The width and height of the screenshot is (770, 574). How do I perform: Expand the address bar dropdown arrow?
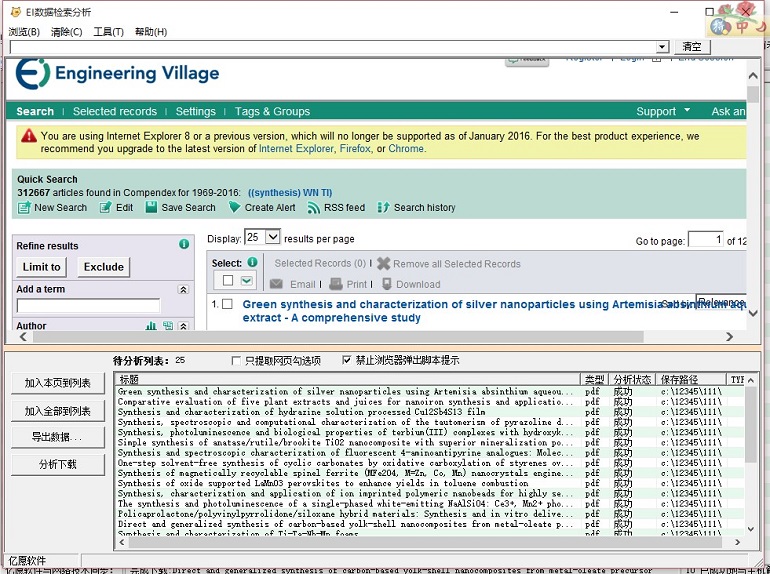coord(662,47)
